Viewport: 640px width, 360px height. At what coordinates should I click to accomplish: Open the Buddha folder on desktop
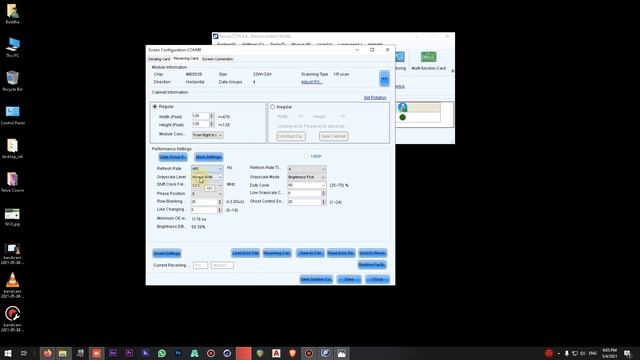point(12,14)
